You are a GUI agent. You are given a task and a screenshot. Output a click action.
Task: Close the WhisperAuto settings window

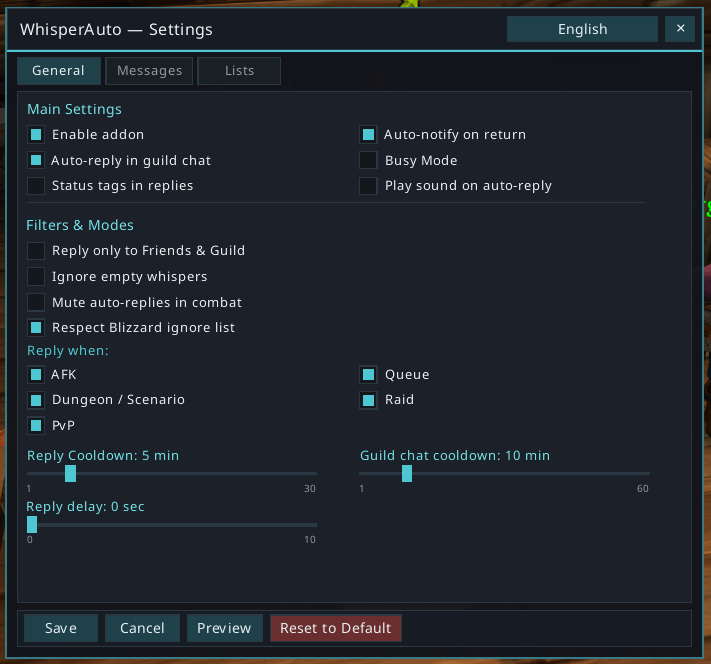680,29
